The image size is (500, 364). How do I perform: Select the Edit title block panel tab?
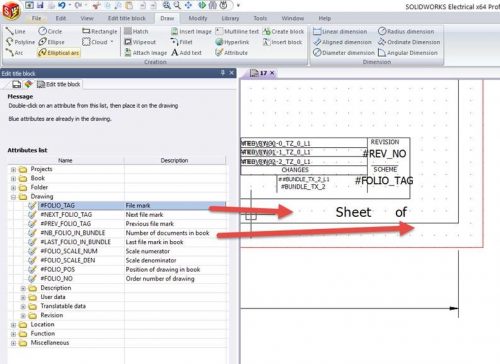pyautogui.click(x=59, y=84)
